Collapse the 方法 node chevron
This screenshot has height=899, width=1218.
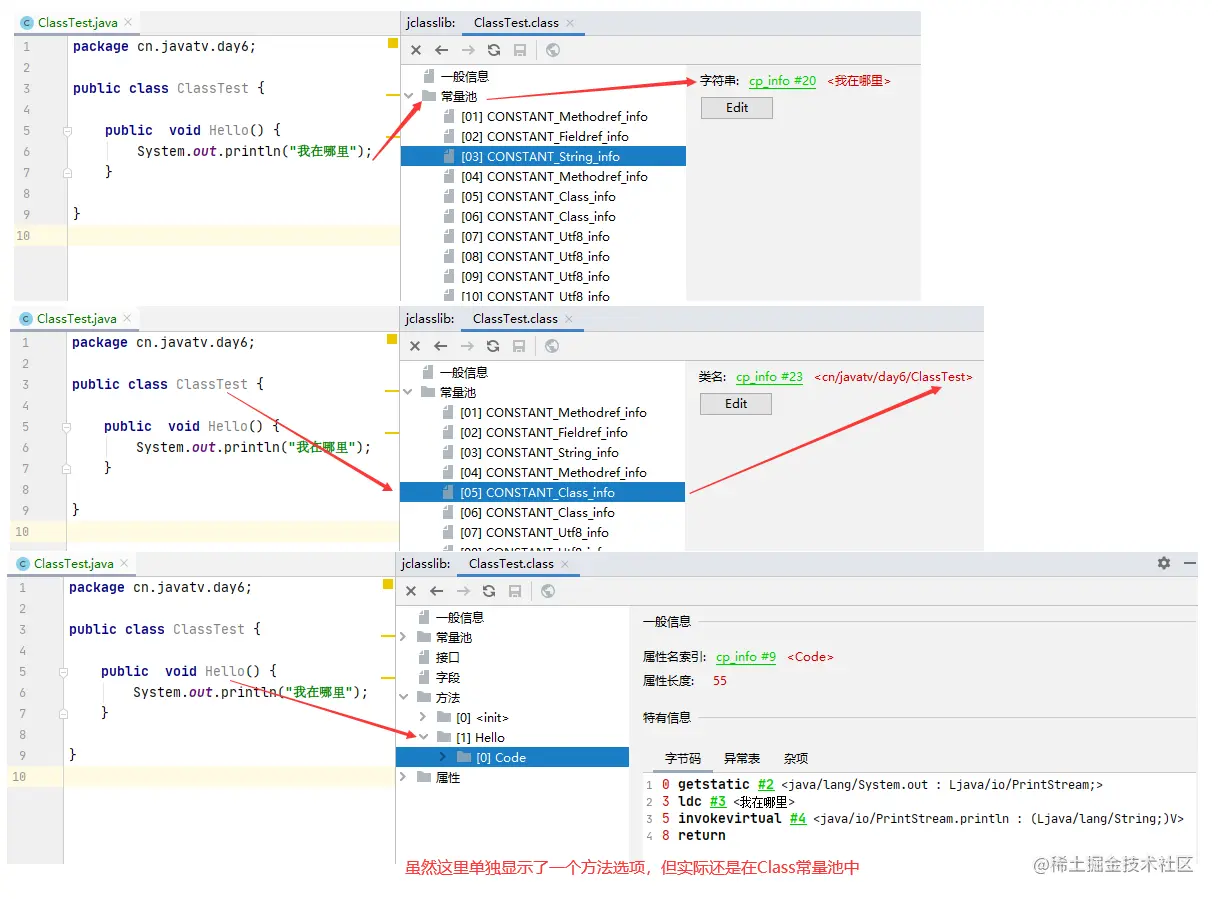click(404, 697)
